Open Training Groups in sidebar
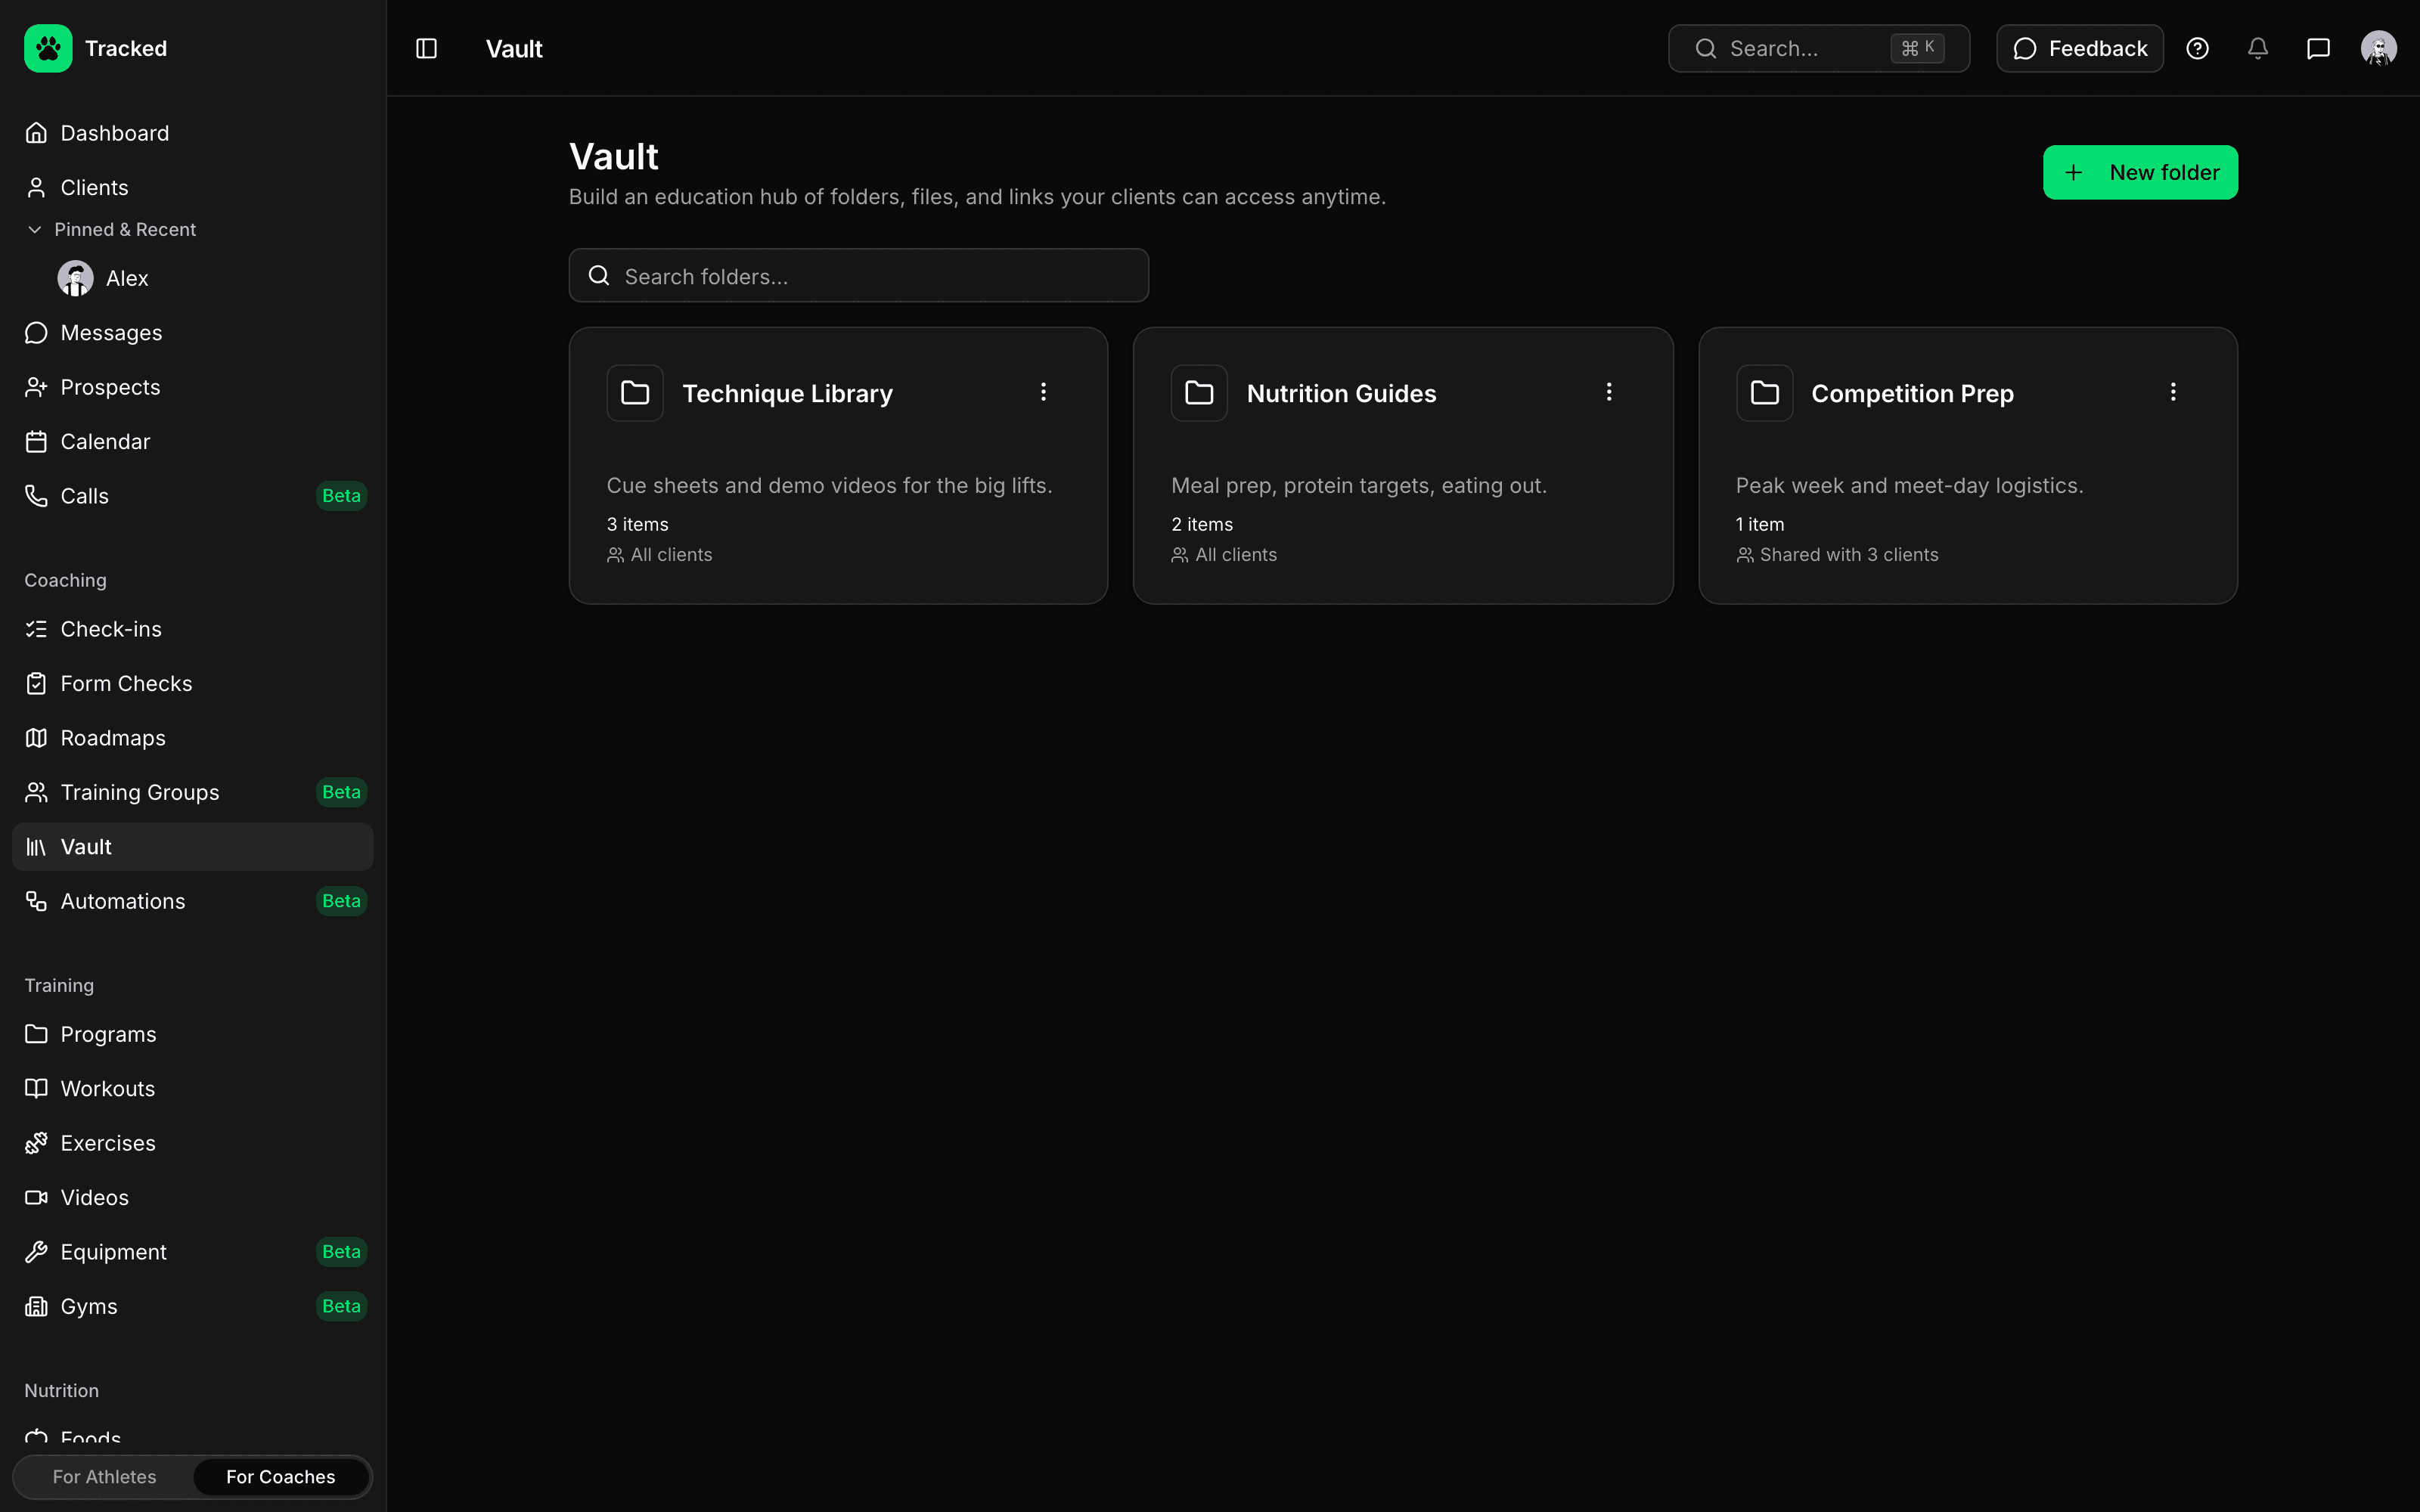Screen dimensions: 2420x1512 tap(192, 792)
